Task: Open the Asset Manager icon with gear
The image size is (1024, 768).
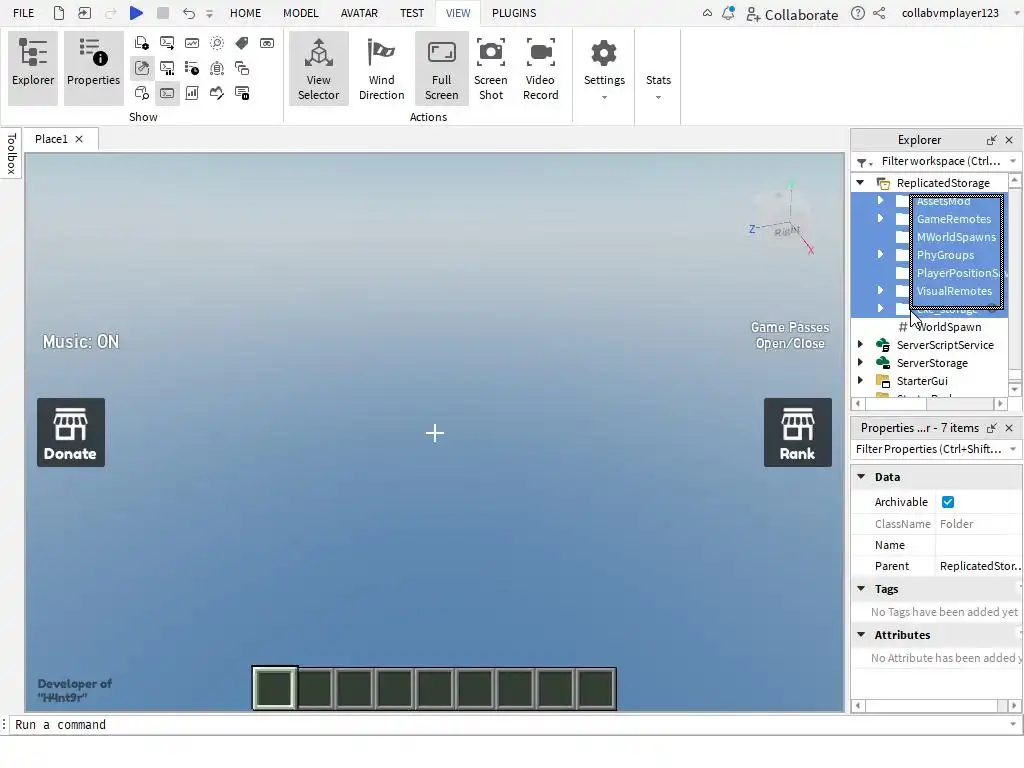Action: (x=142, y=43)
